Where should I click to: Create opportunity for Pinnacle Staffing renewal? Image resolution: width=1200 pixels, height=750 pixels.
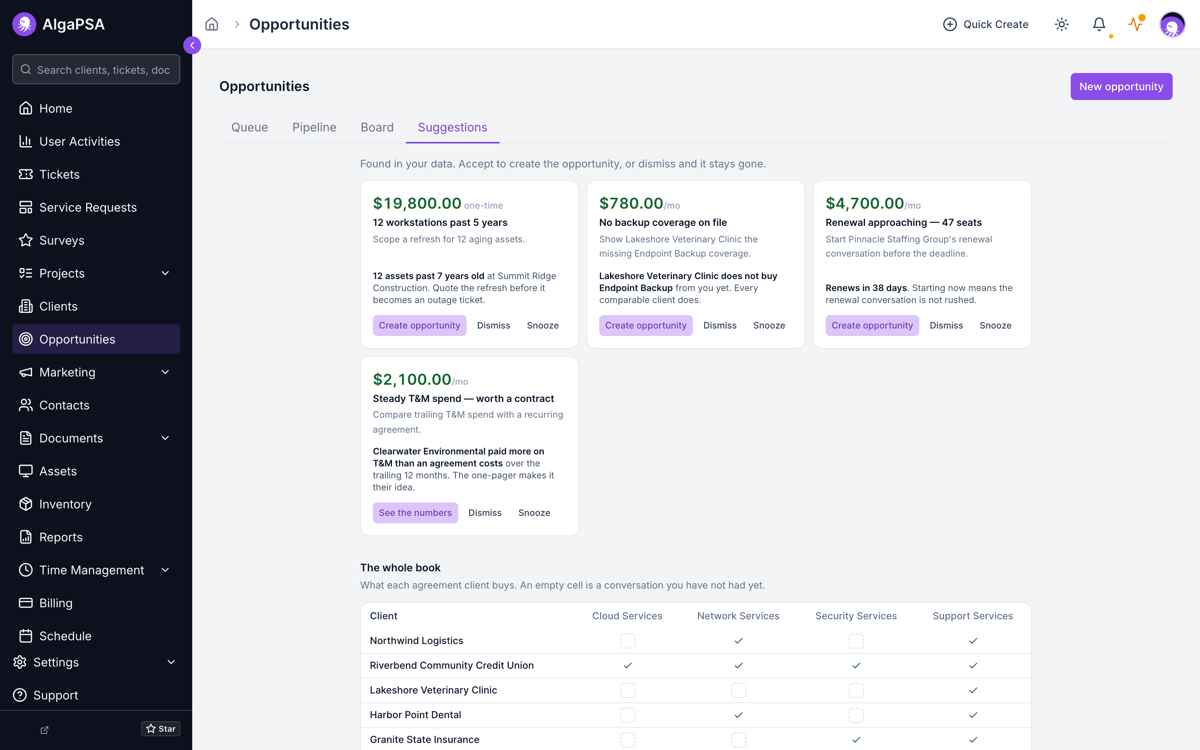(872, 325)
